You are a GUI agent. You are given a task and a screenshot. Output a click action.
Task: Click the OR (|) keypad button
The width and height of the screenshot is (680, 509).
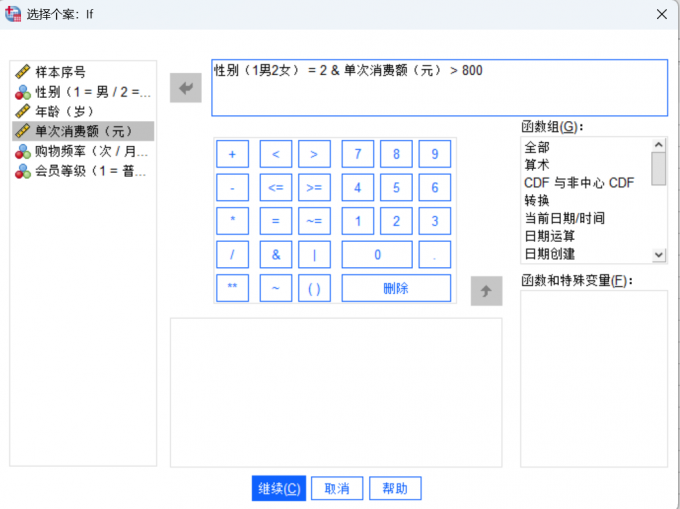pos(314,254)
